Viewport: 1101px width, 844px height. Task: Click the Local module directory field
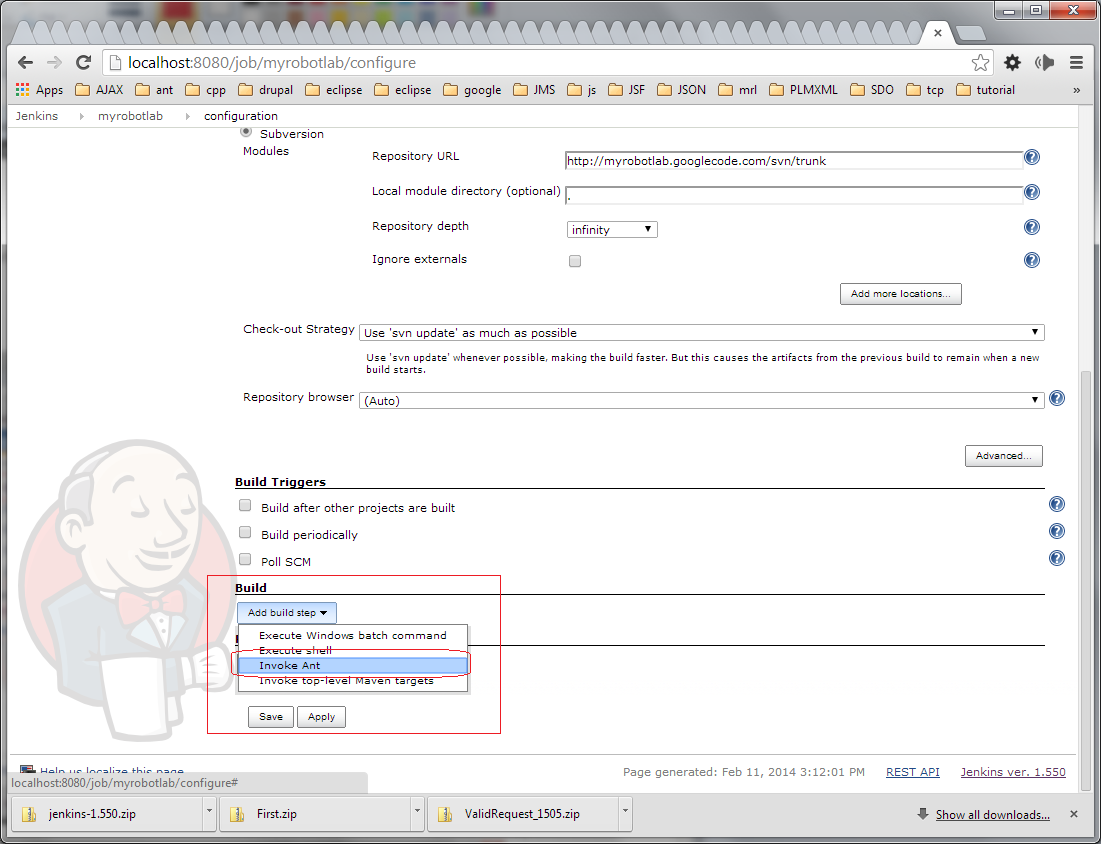(x=793, y=195)
